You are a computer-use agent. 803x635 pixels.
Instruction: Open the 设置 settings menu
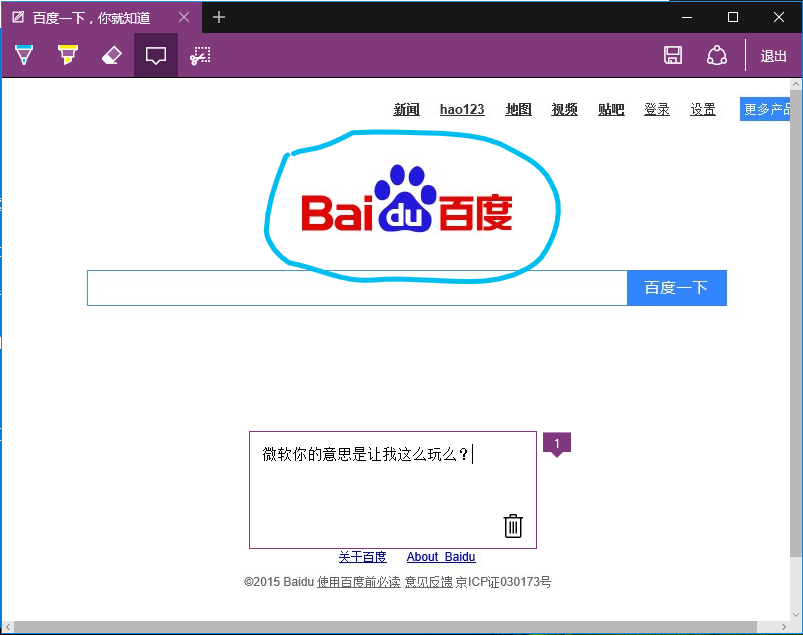coord(703,110)
